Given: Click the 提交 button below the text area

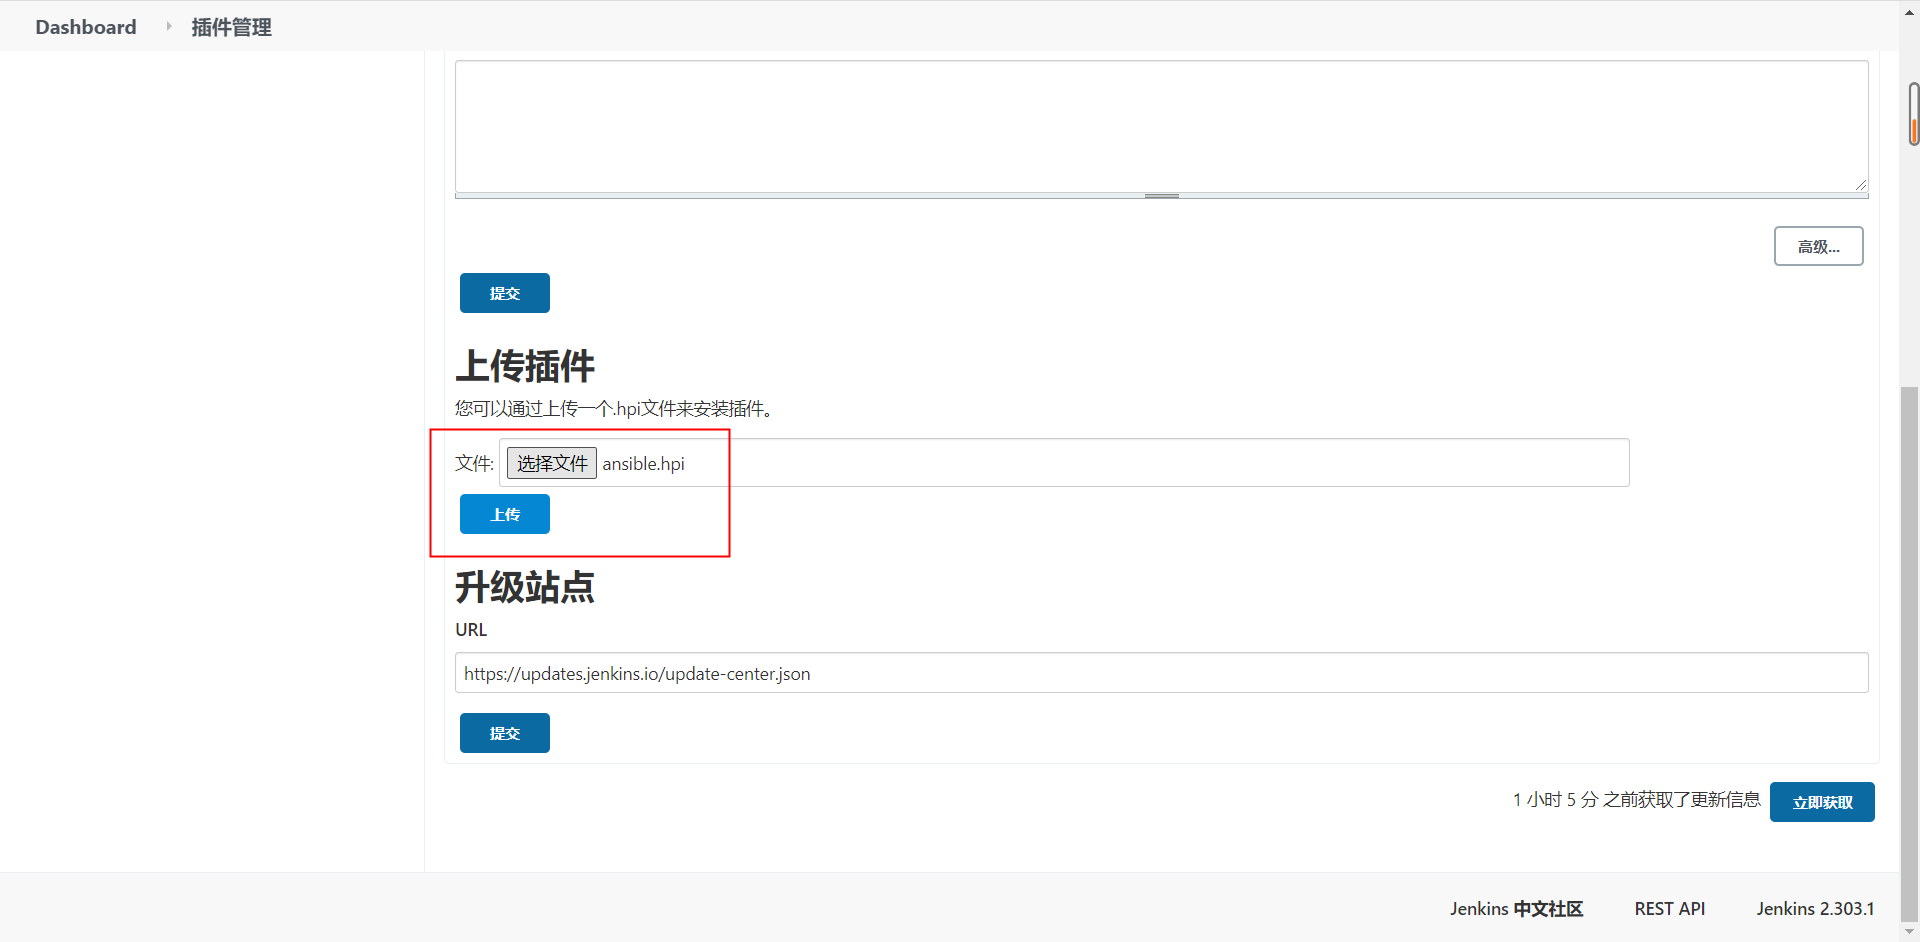Looking at the screenshot, I should 504,293.
